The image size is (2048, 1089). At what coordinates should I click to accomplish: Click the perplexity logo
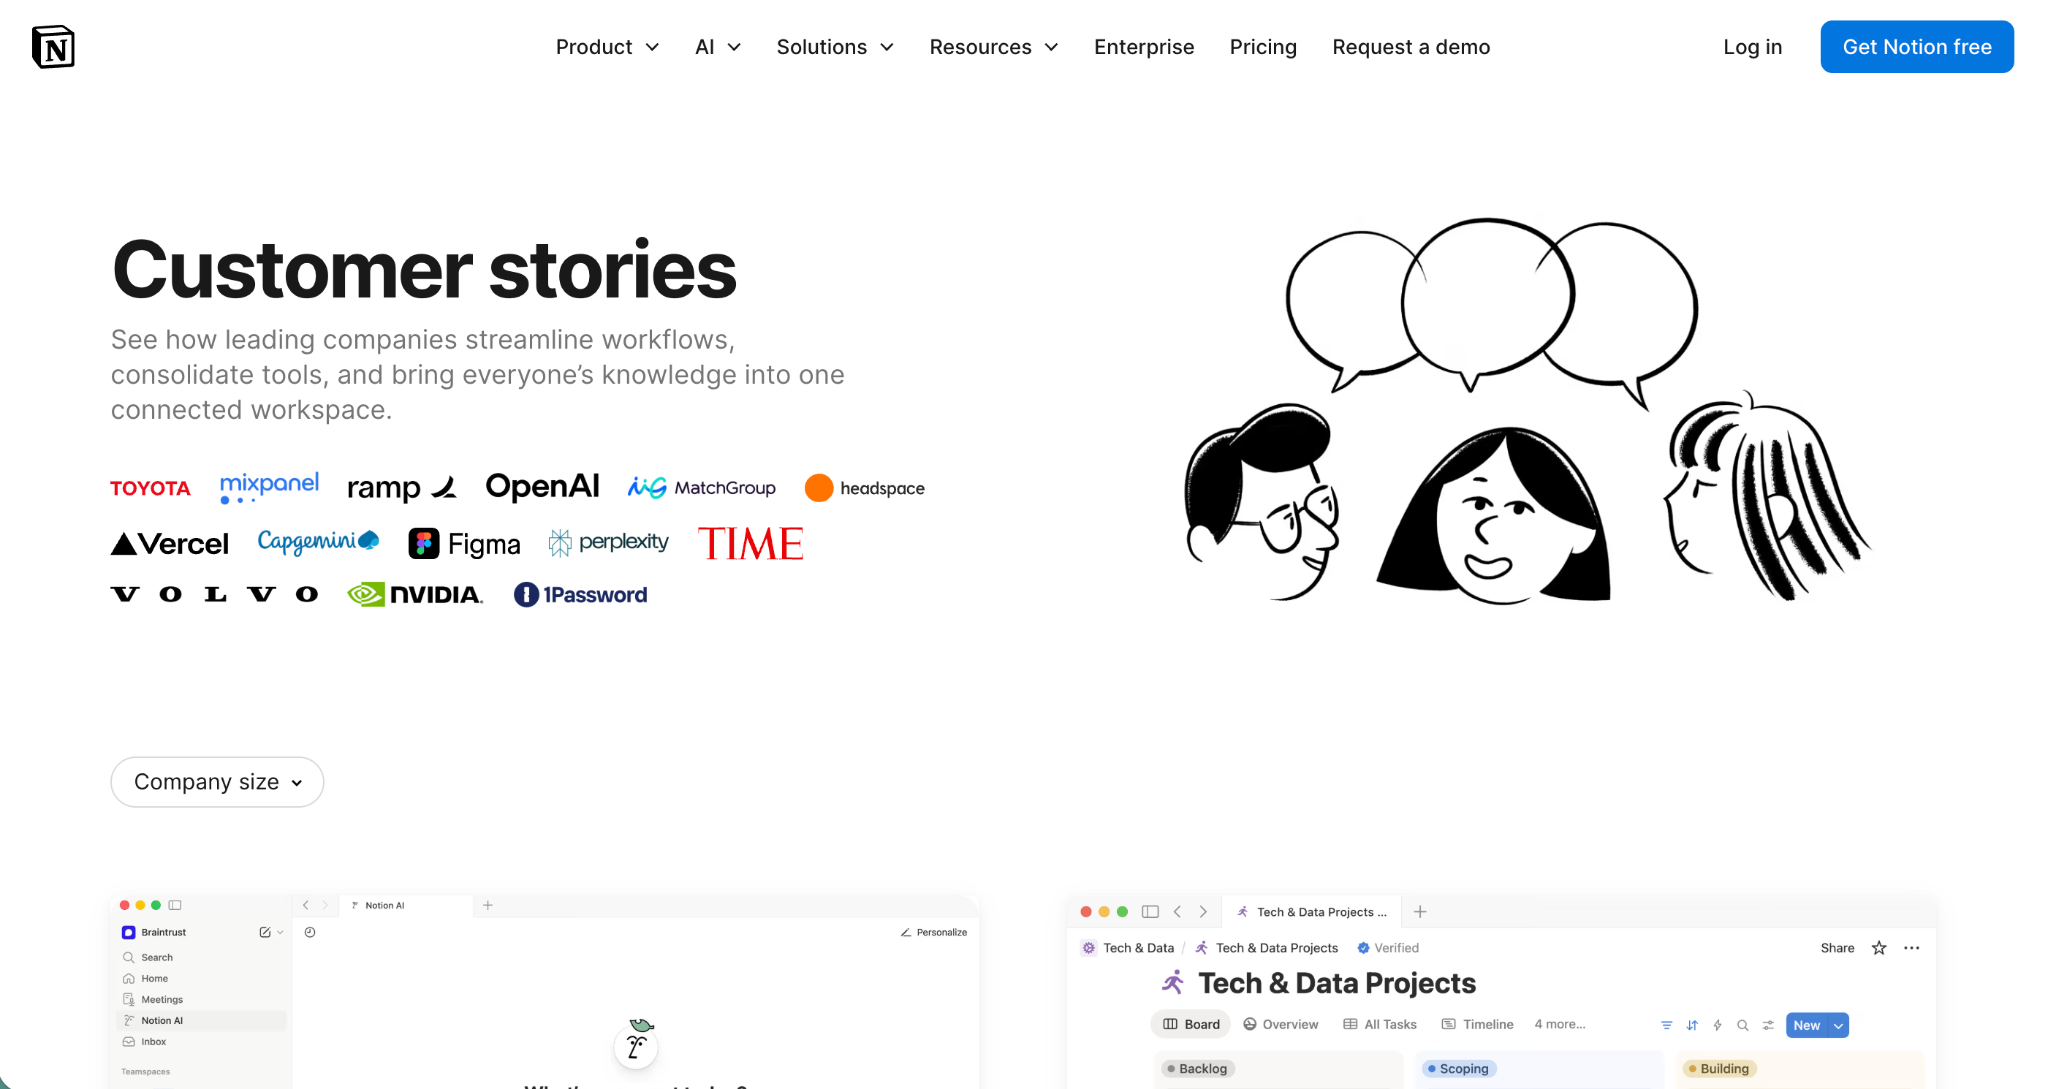(609, 542)
